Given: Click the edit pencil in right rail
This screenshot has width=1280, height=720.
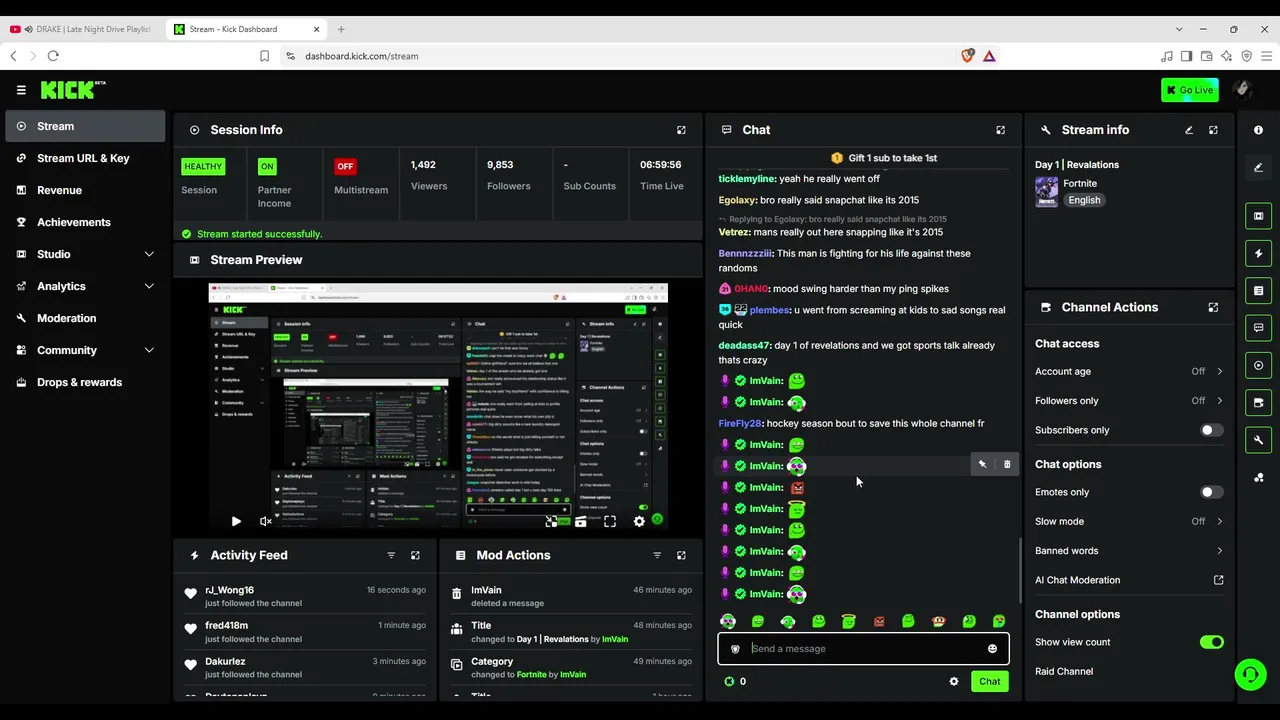Looking at the screenshot, I should [x=1258, y=168].
